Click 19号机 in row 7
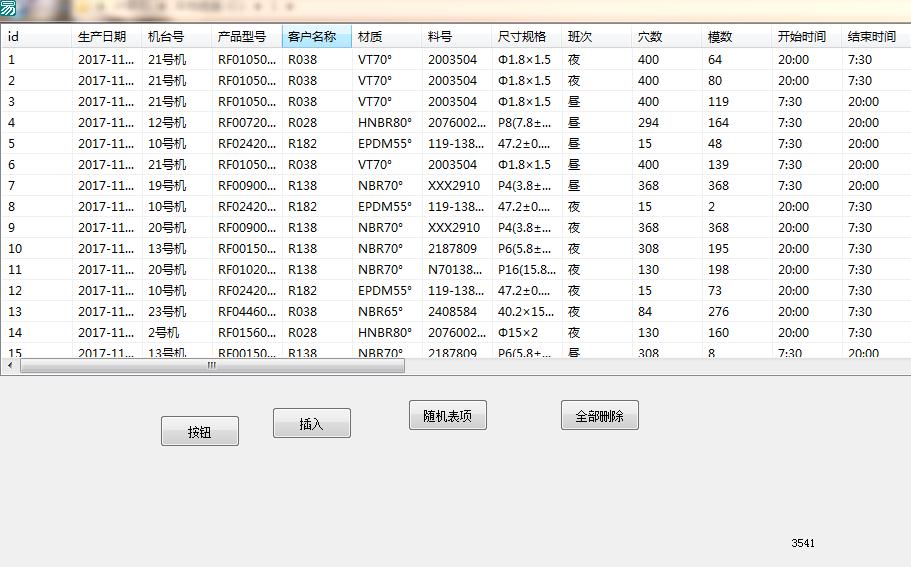Image resolution: width=911 pixels, height=567 pixels. click(167, 185)
